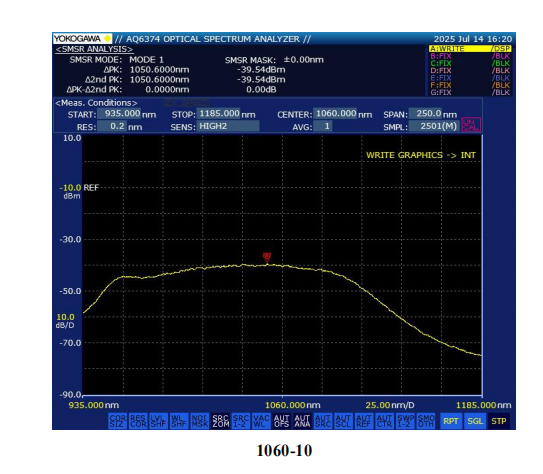Click the red peak marker on the trace

click(267, 258)
